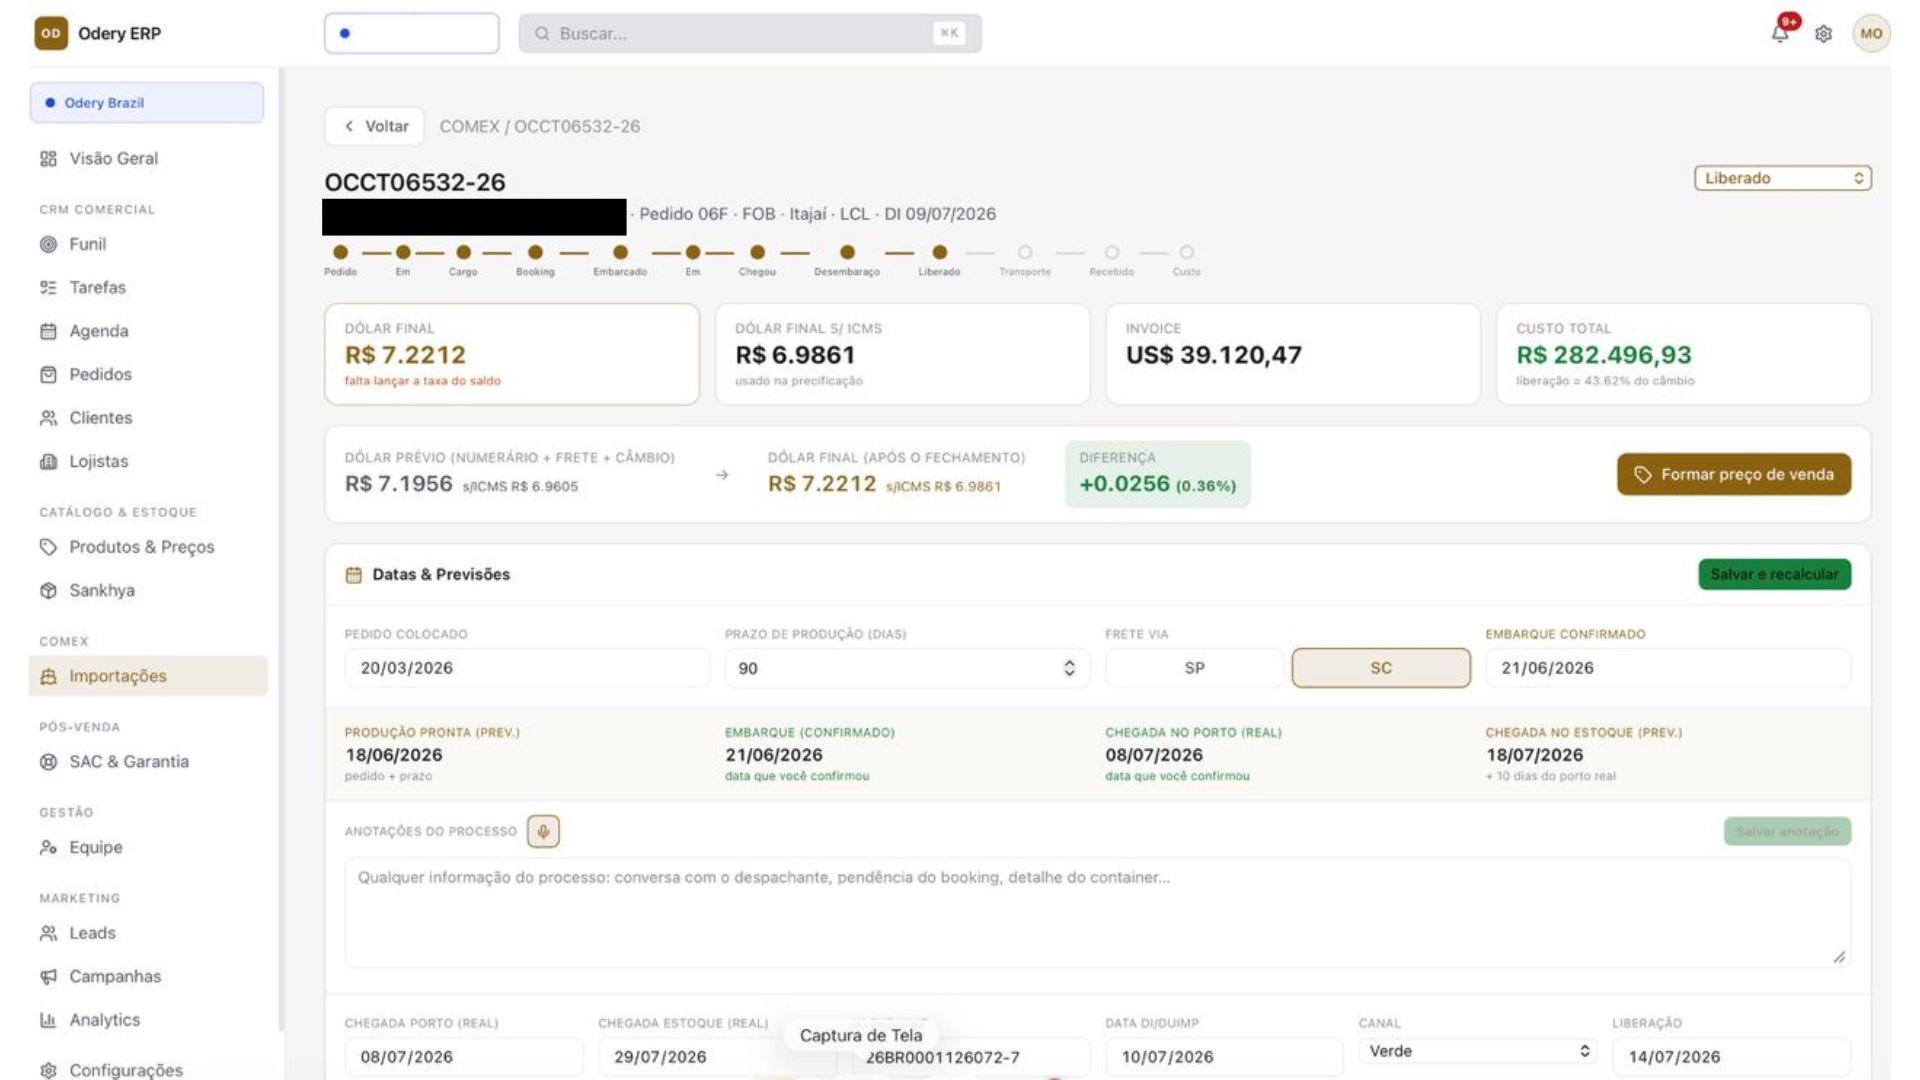Click the Custo Total R$ 282.496,93 card
This screenshot has width=1920, height=1080.
pyautogui.click(x=1683, y=354)
